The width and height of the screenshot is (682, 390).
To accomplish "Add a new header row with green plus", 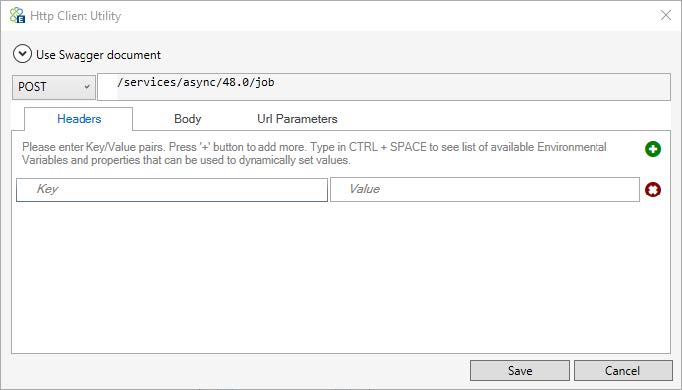I will tap(652, 149).
